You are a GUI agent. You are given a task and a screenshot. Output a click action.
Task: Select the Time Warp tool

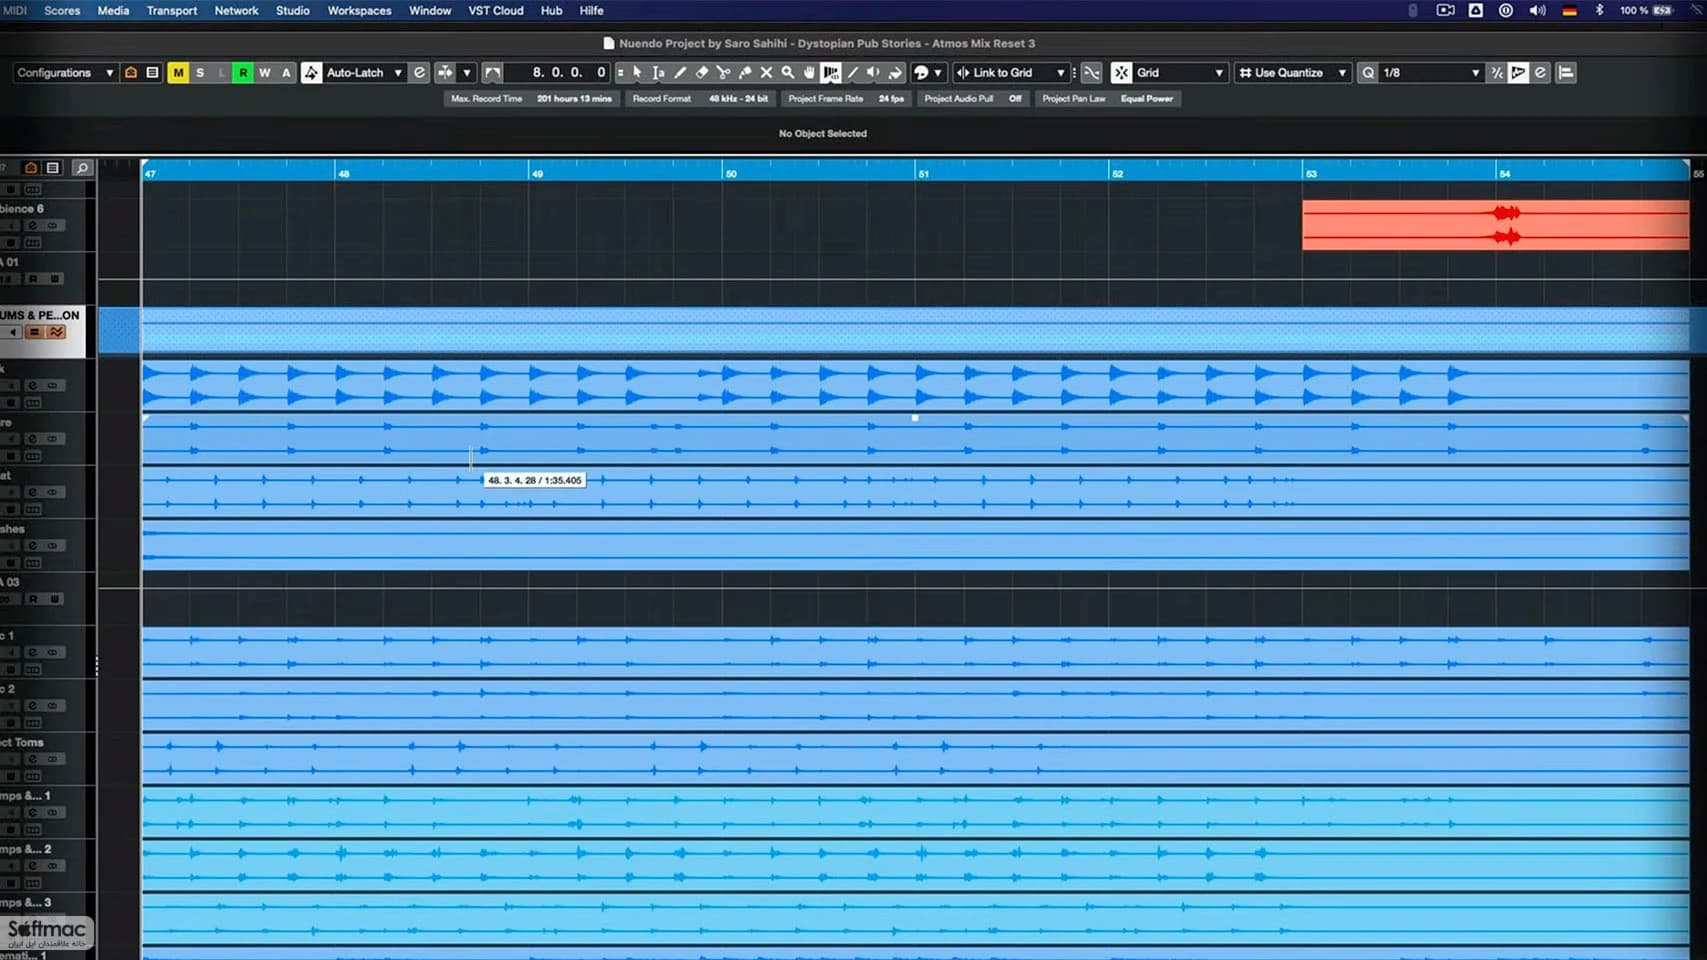831,73
